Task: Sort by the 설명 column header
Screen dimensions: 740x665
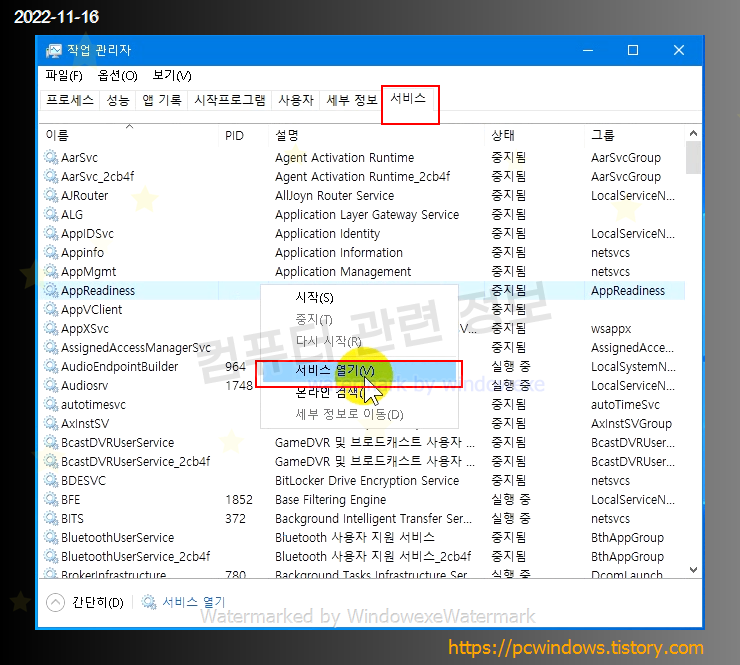Action: (x=376, y=135)
